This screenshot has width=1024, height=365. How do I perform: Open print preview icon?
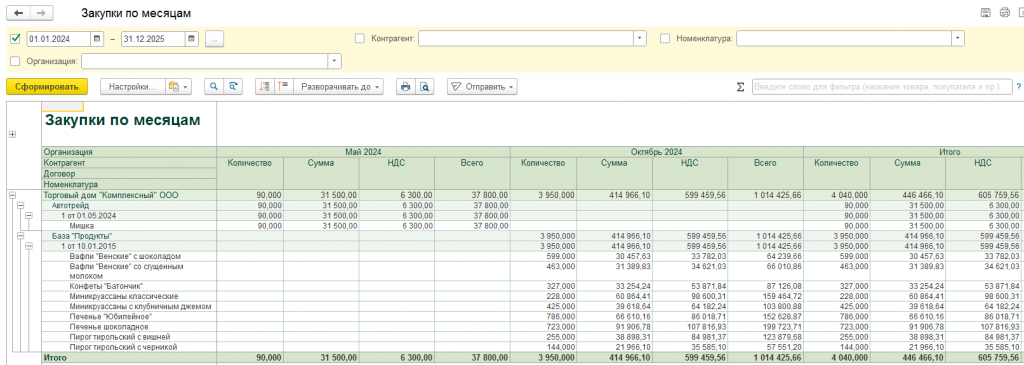pyautogui.click(x=424, y=87)
